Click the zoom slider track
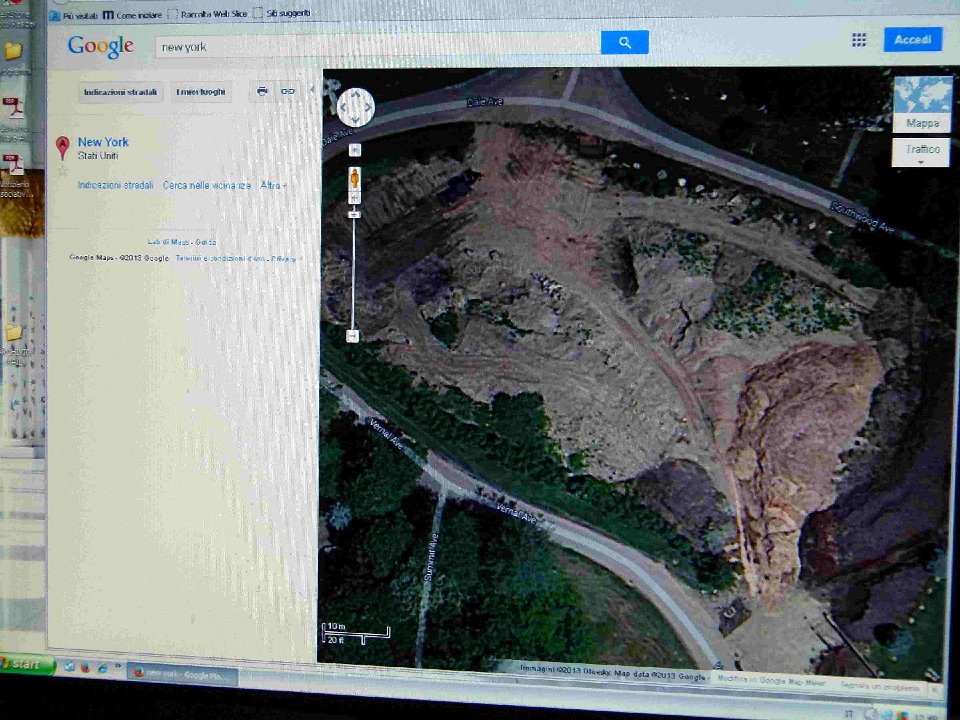Image resolution: width=960 pixels, height=720 pixels. coord(353,274)
